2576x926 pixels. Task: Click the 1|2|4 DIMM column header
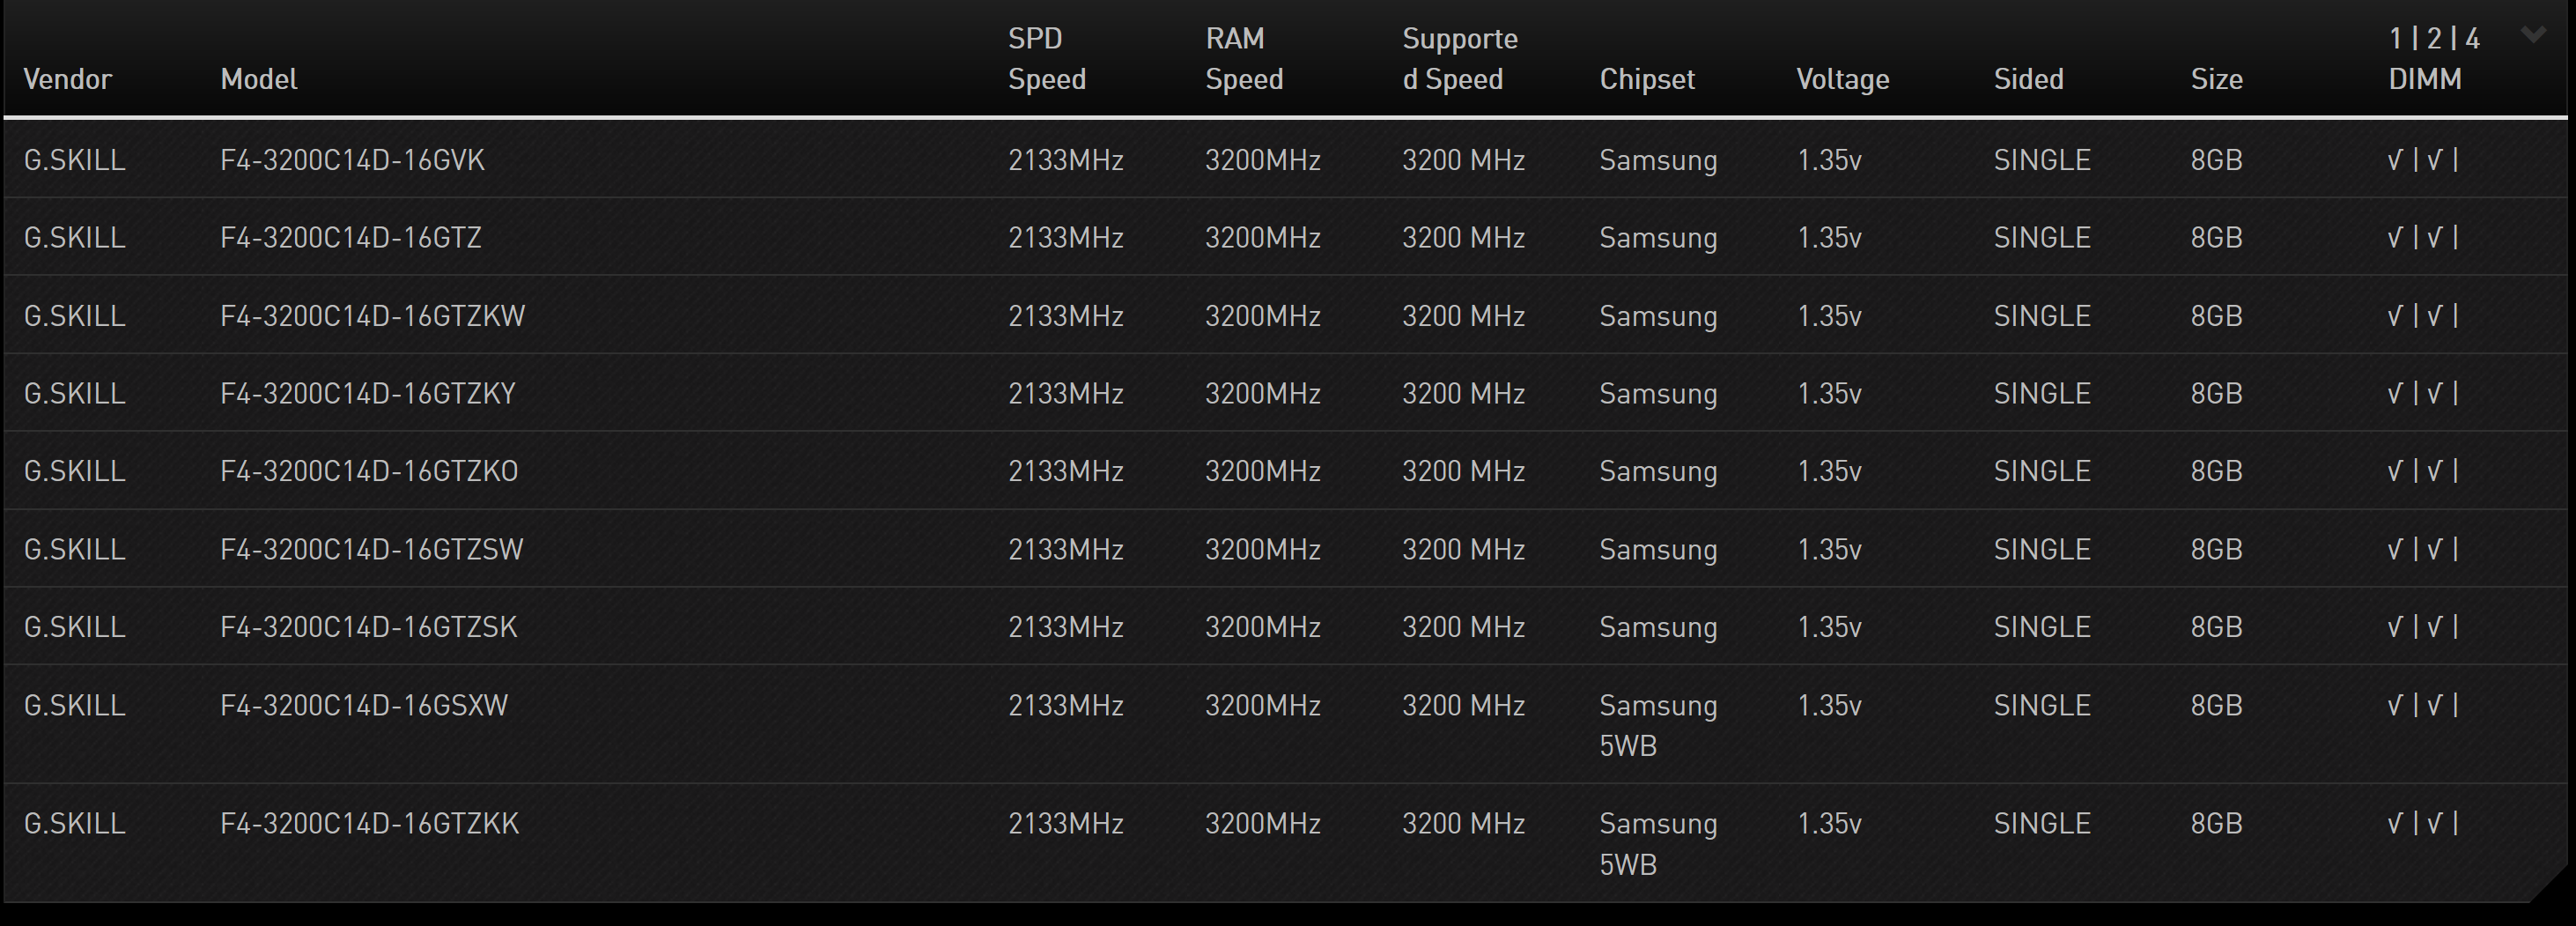pyautogui.click(x=2432, y=59)
